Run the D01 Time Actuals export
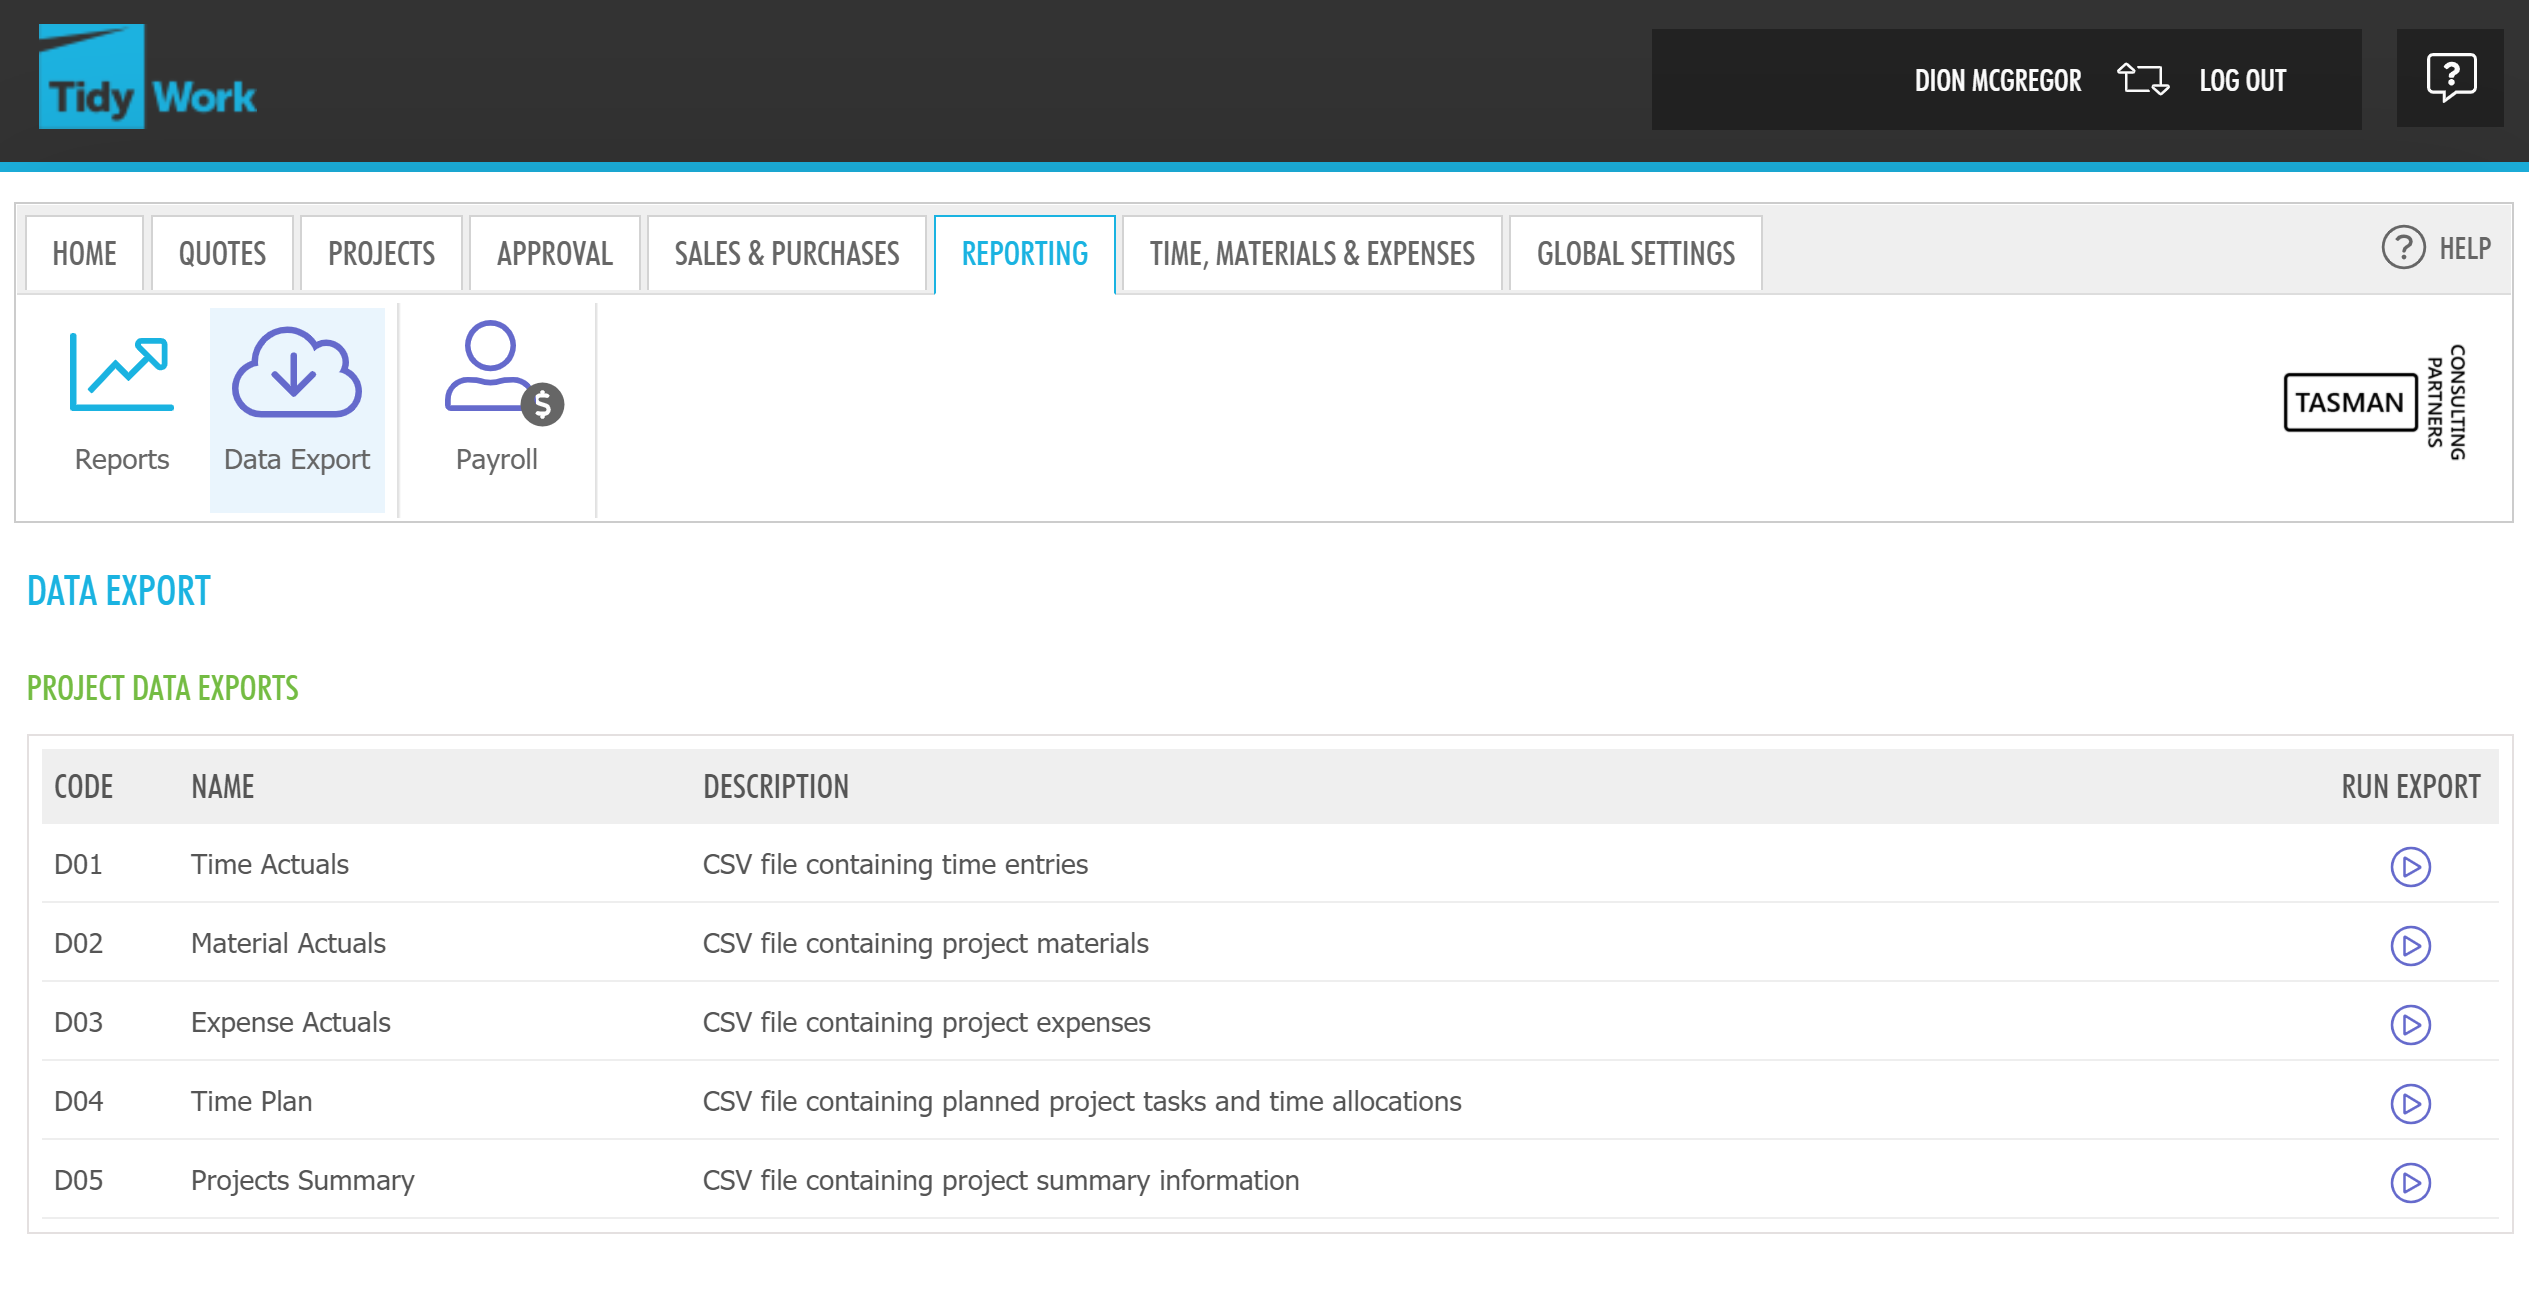This screenshot has height=1300, width=2529. pyautogui.click(x=2410, y=867)
